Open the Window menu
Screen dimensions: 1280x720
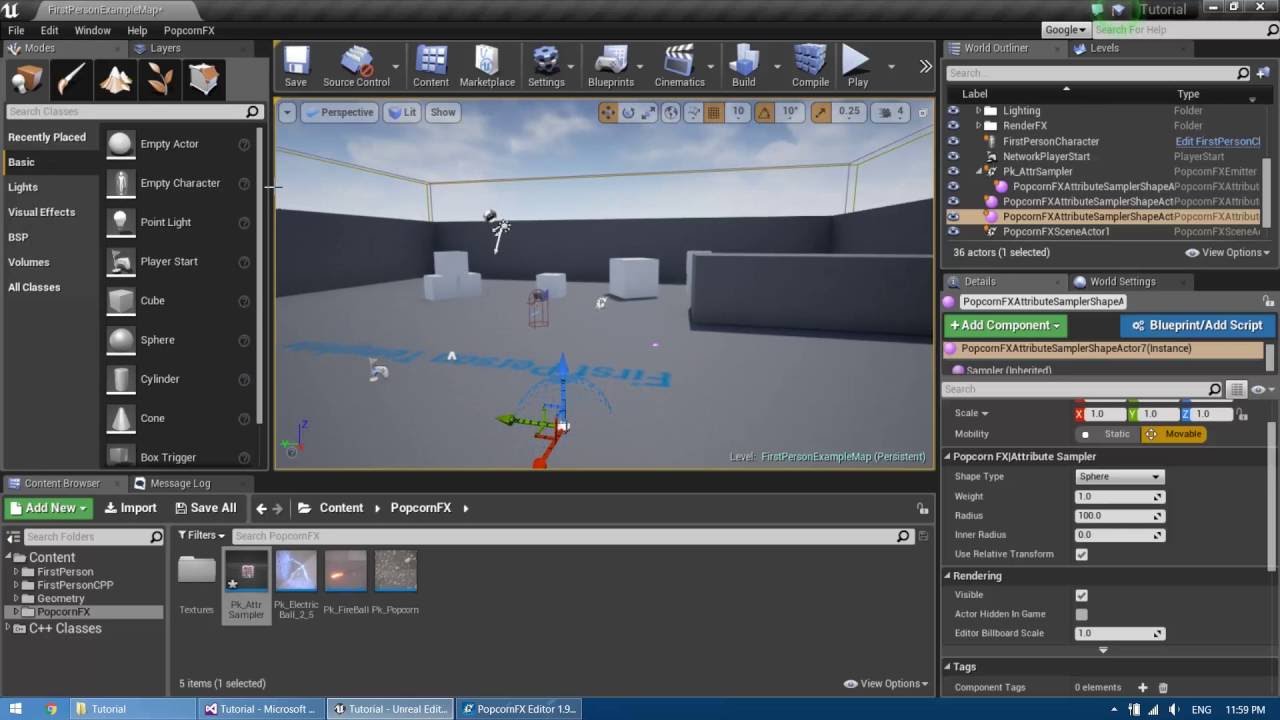(x=92, y=30)
